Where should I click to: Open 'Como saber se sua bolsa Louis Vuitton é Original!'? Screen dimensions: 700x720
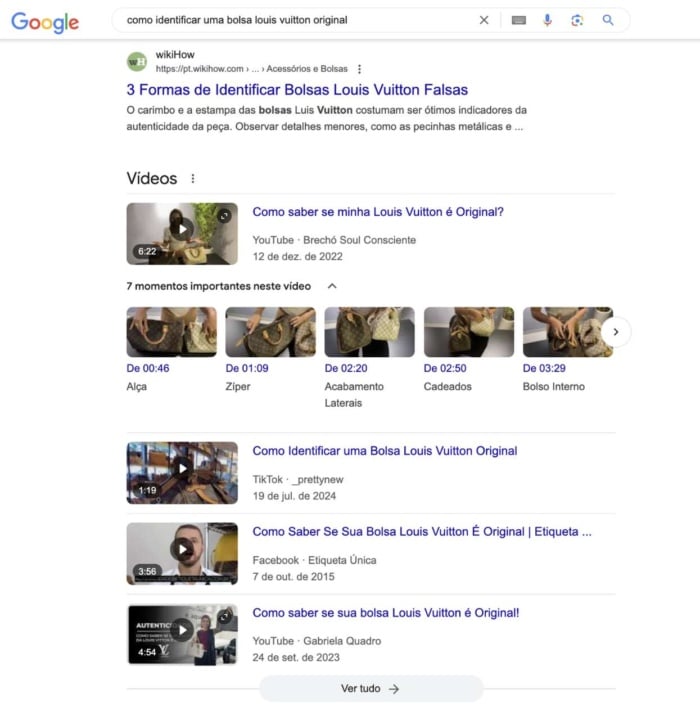(385, 613)
